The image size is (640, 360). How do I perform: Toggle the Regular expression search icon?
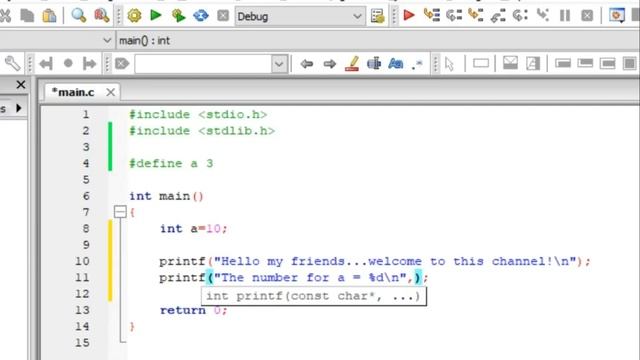click(x=417, y=64)
